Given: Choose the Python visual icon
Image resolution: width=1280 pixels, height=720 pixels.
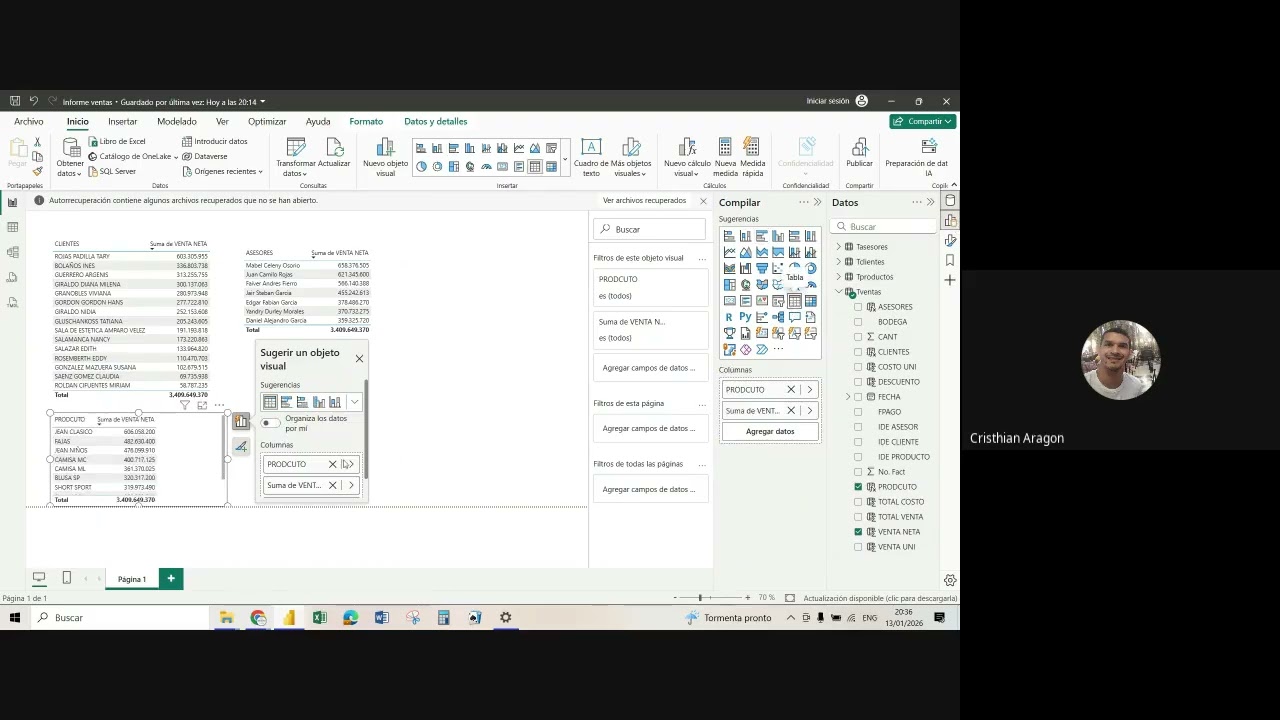Looking at the screenshot, I should point(745,317).
